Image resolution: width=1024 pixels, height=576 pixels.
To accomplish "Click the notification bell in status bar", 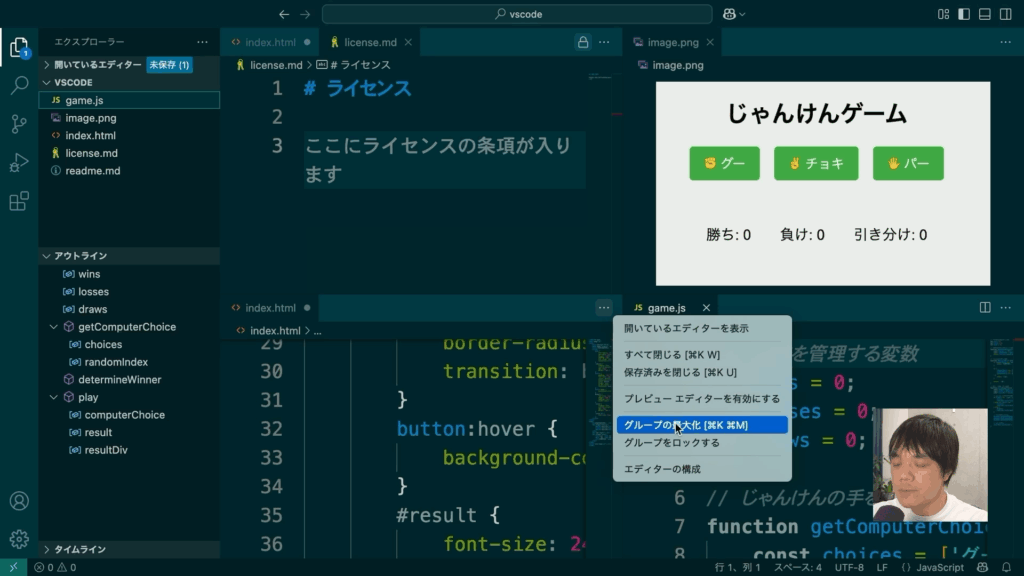I will tap(1005, 567).
